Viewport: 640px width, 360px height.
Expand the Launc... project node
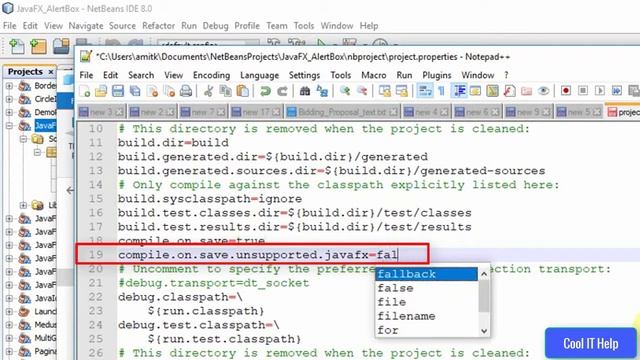9,311
